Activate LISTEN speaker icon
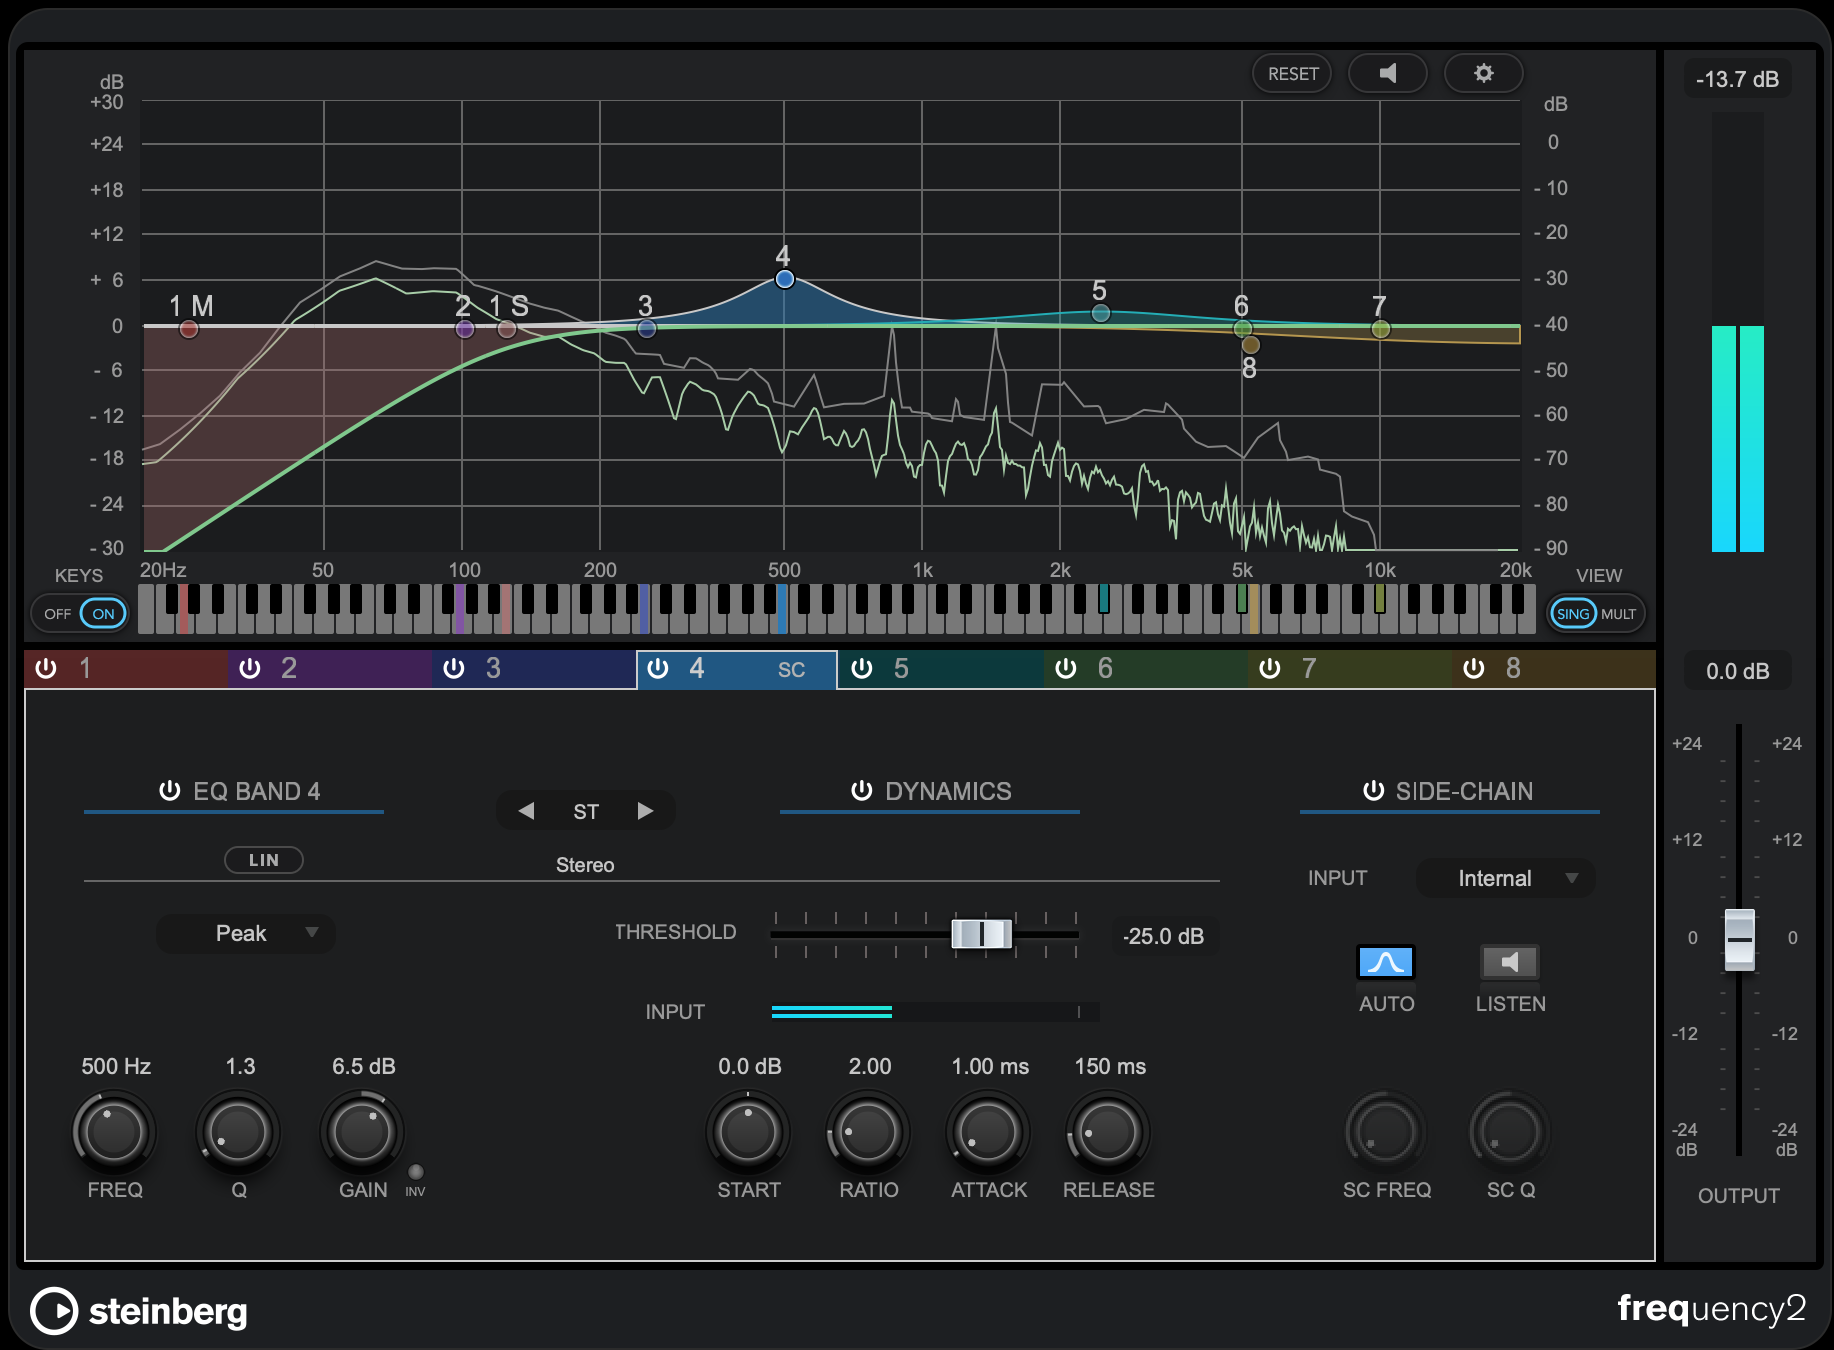 pyautogui.click(x=1510, y=962)
